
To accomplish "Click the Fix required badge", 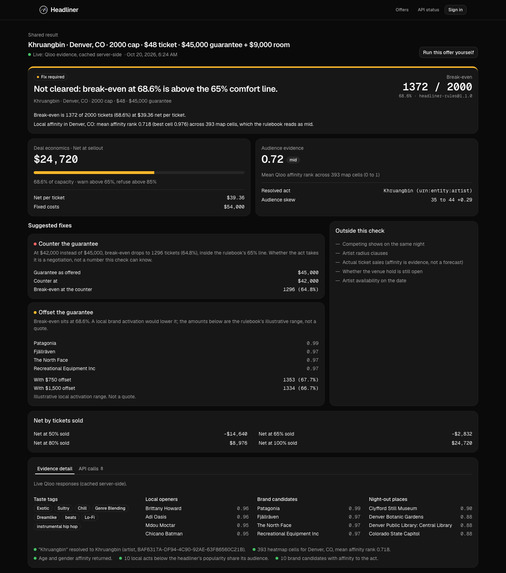I will pyautogui.click(x=50, y=77).
